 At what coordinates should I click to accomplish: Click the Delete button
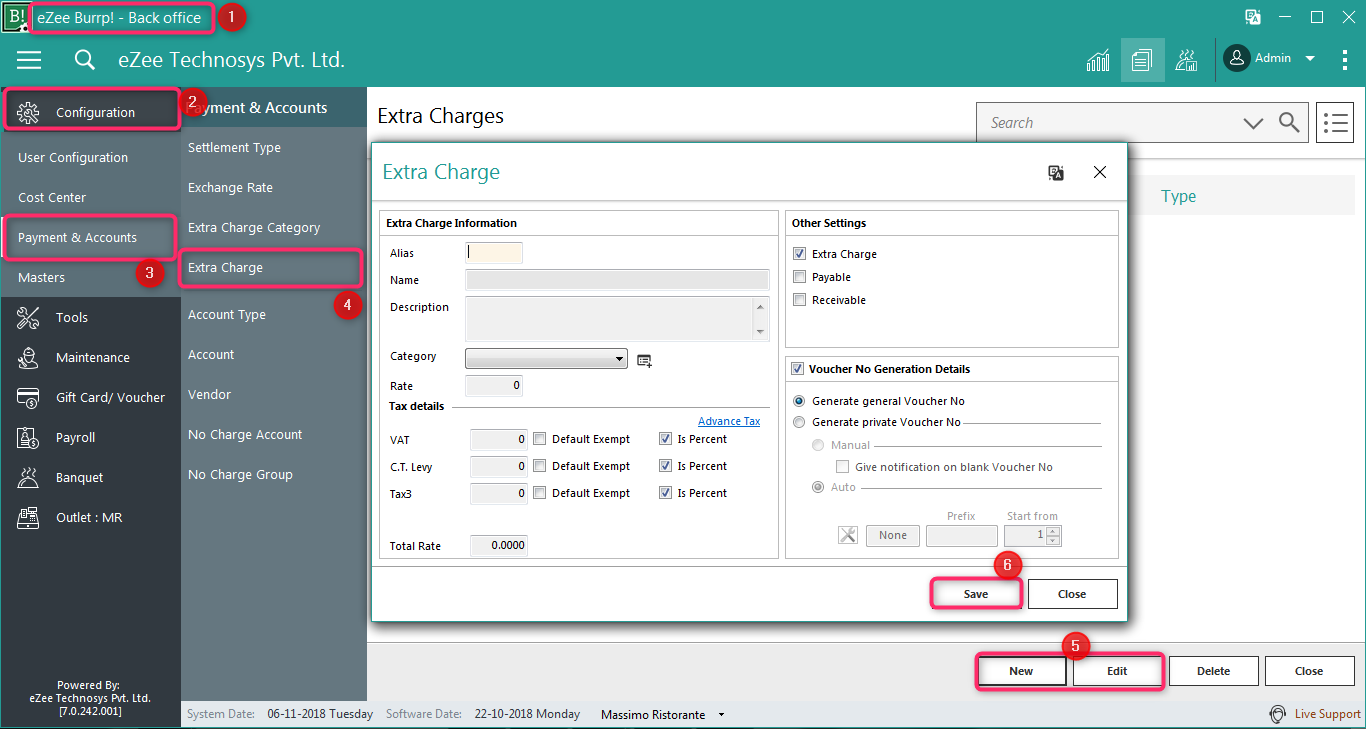[1214, 671]
